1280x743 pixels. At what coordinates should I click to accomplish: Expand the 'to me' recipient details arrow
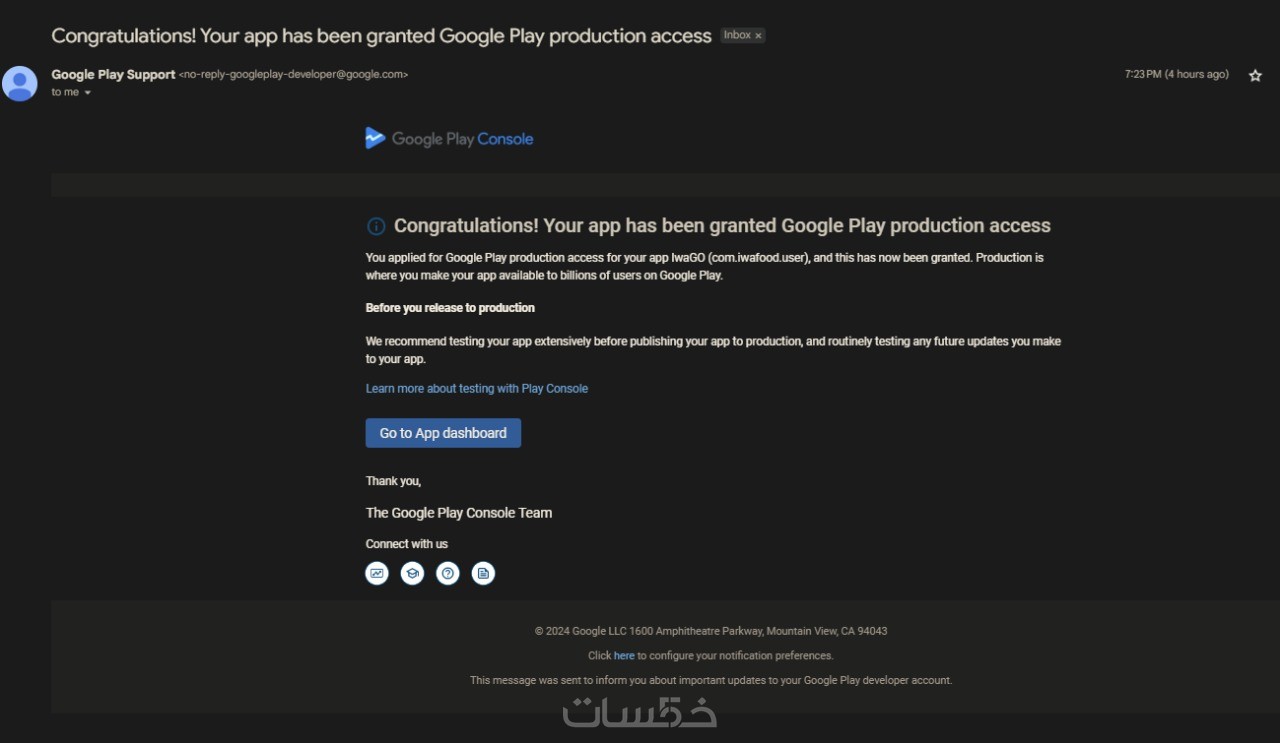click(x=87, y=93)
